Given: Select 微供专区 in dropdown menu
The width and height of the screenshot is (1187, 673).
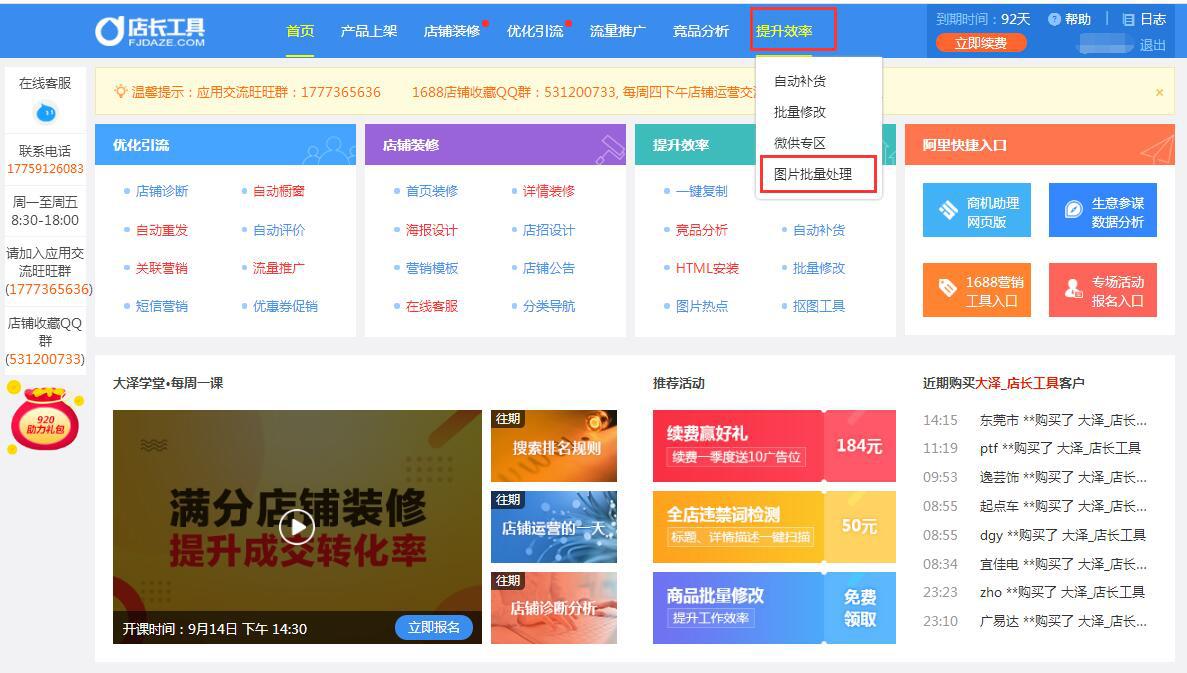Looking at the screenshot, I should [x=800, y=143].
